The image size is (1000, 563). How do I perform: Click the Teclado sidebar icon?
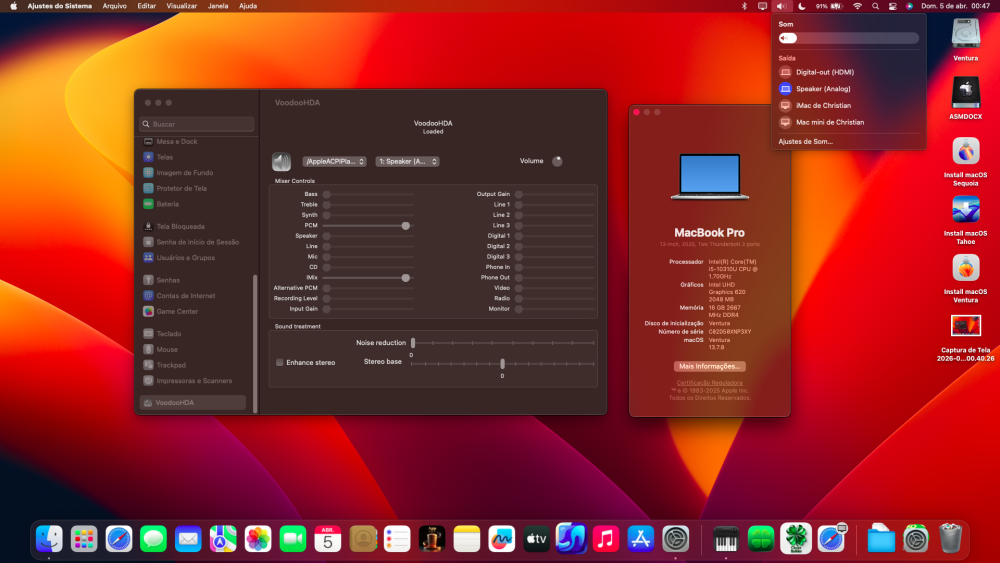coord(148,333)
